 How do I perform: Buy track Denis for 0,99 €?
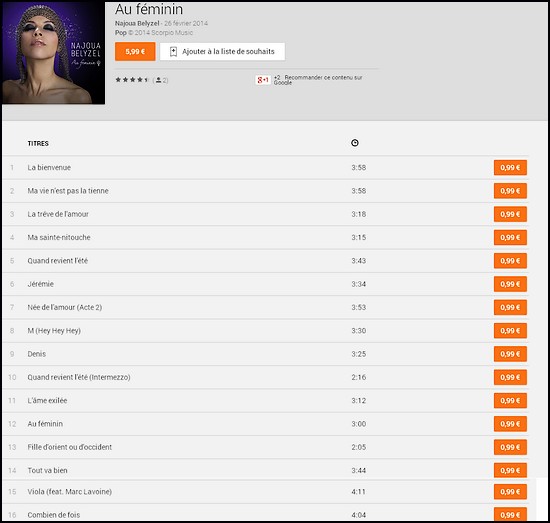point(510,354)
